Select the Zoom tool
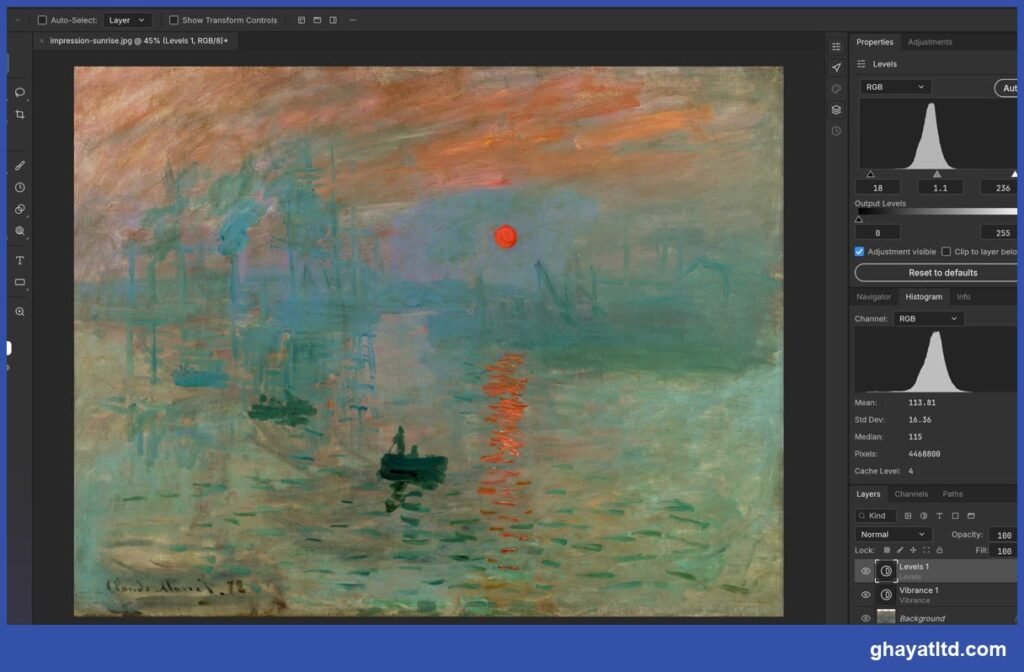This screenshot has height=672, width=1024. (20, 312)
